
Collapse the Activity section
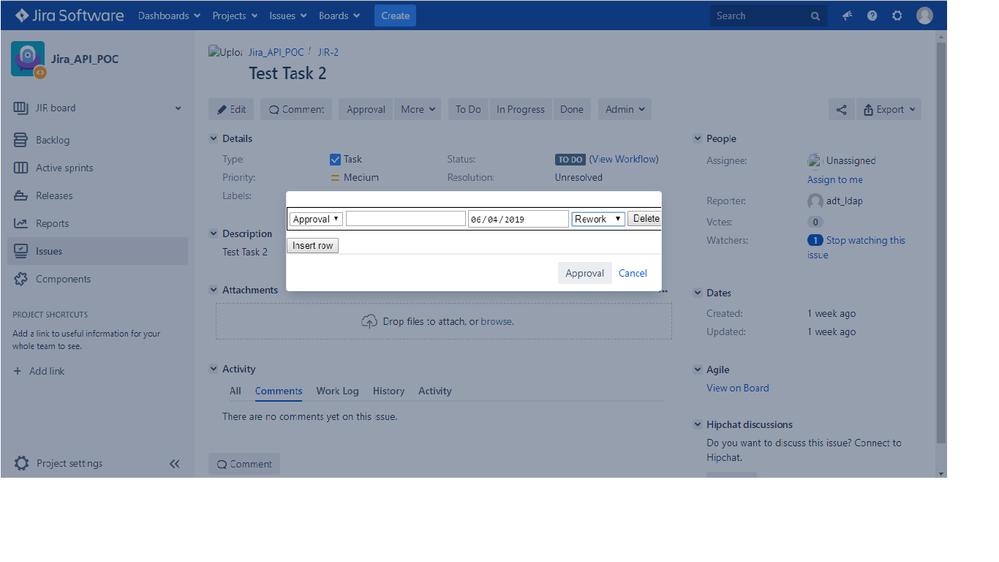pyautogui.click(x=213, y=368)
